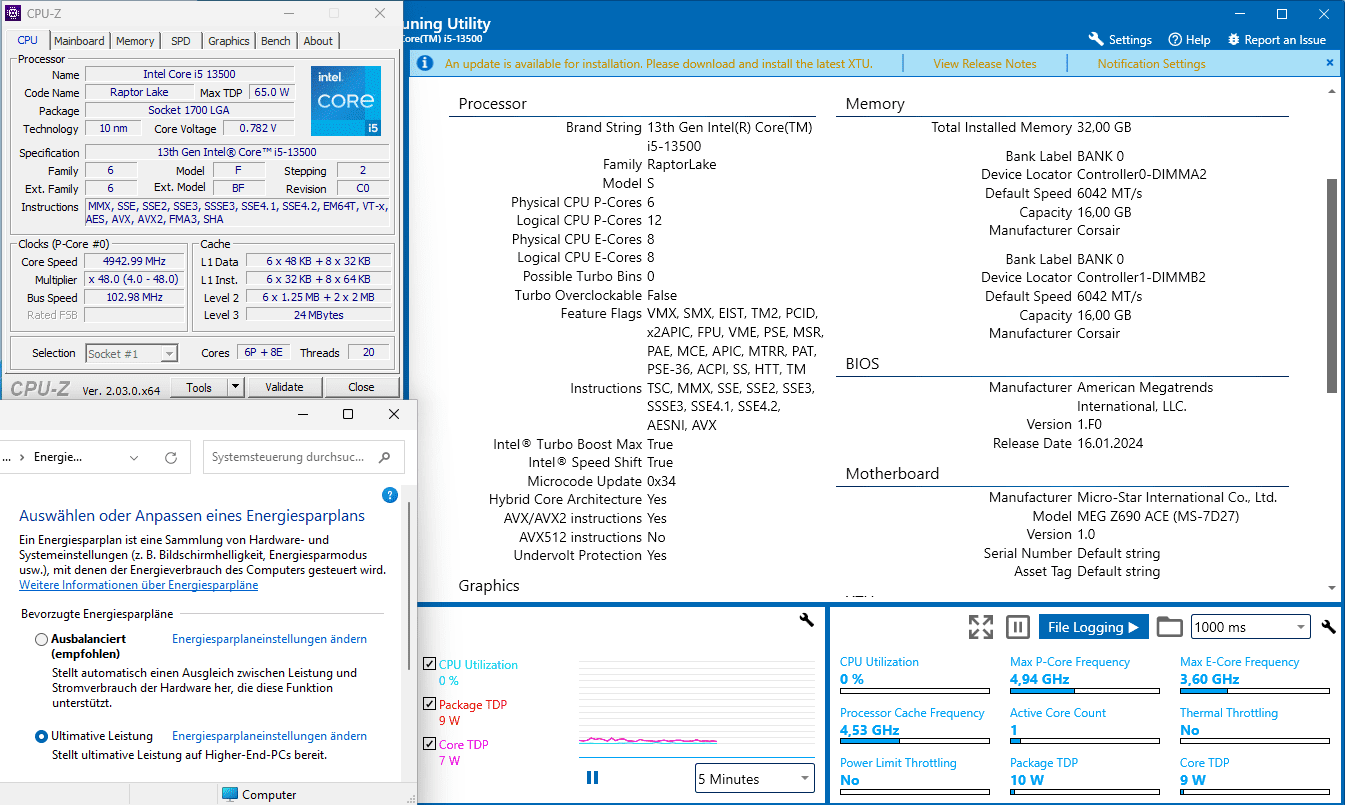This screenshot has width=1345, height=805.
Task: Refresh the control panel address bar
Action: coord(171,457)
